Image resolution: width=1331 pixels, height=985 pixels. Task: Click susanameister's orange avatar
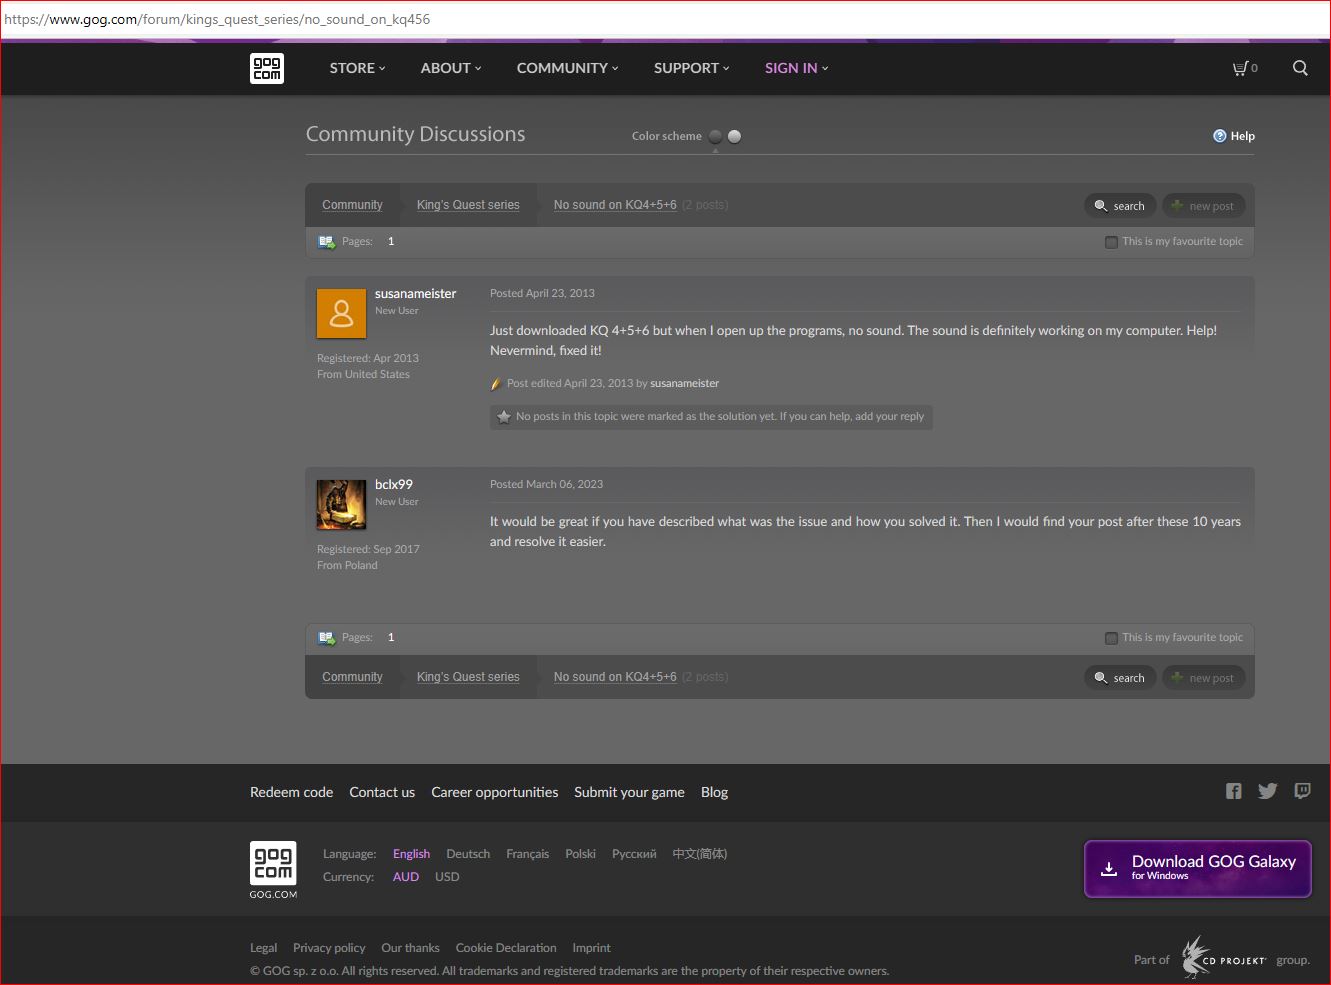point(341,313)
